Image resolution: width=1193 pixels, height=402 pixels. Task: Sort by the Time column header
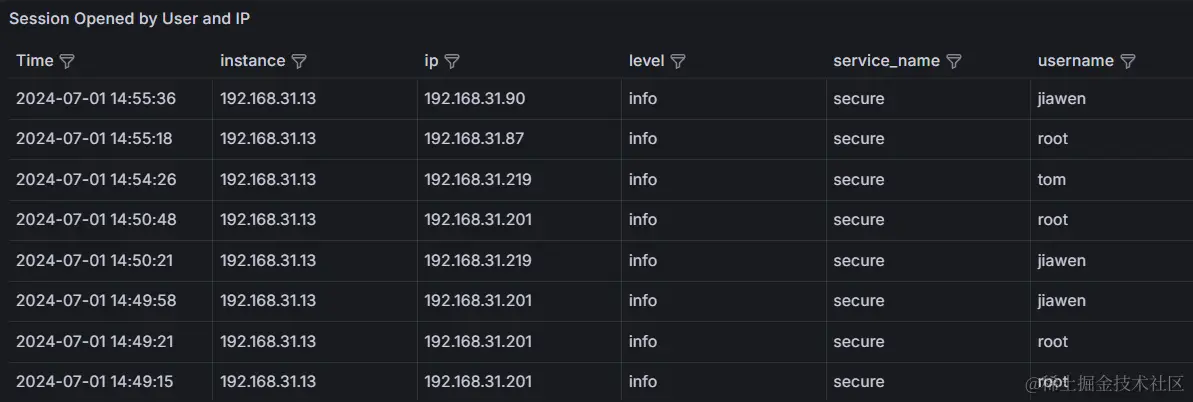tap(35, 61)
